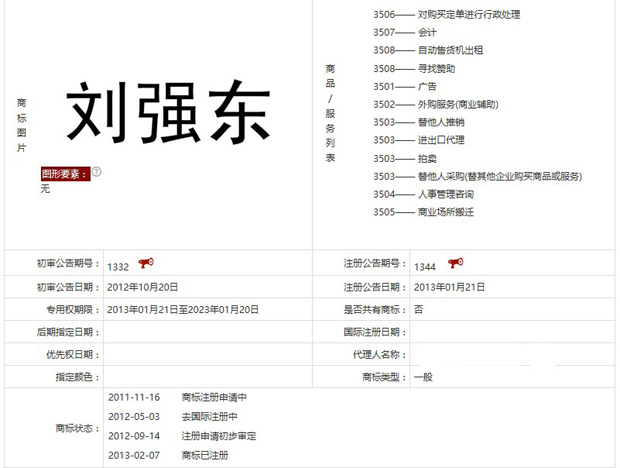
Task: Click the megaphone icon next to 1344
Action: (x=456, y=263)
